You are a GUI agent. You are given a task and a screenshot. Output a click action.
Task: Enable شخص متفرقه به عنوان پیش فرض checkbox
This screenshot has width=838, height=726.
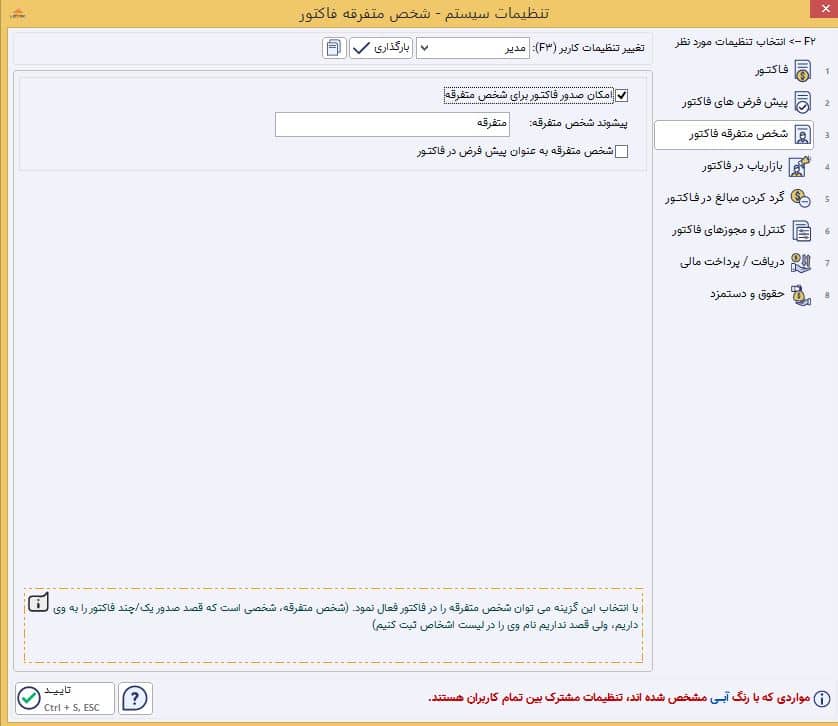(x=622, y=151)
